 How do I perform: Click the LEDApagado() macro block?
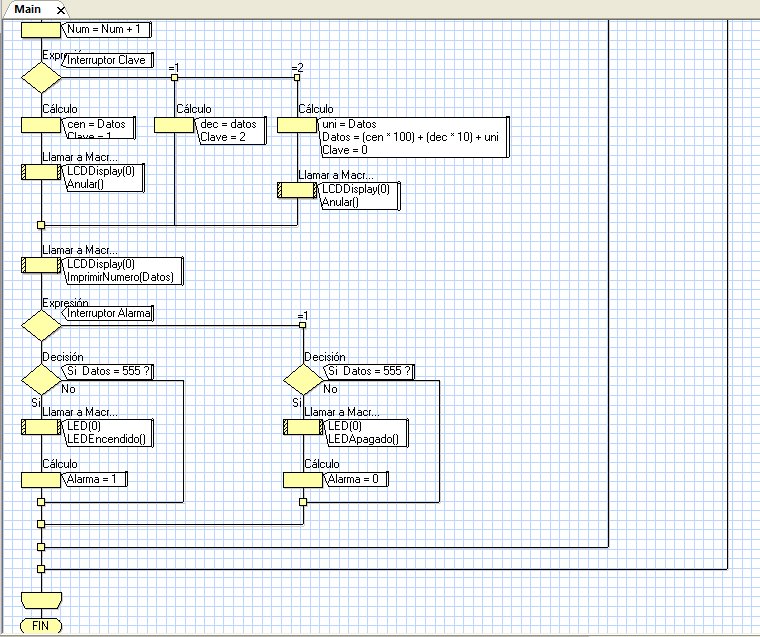coord(303,427)
